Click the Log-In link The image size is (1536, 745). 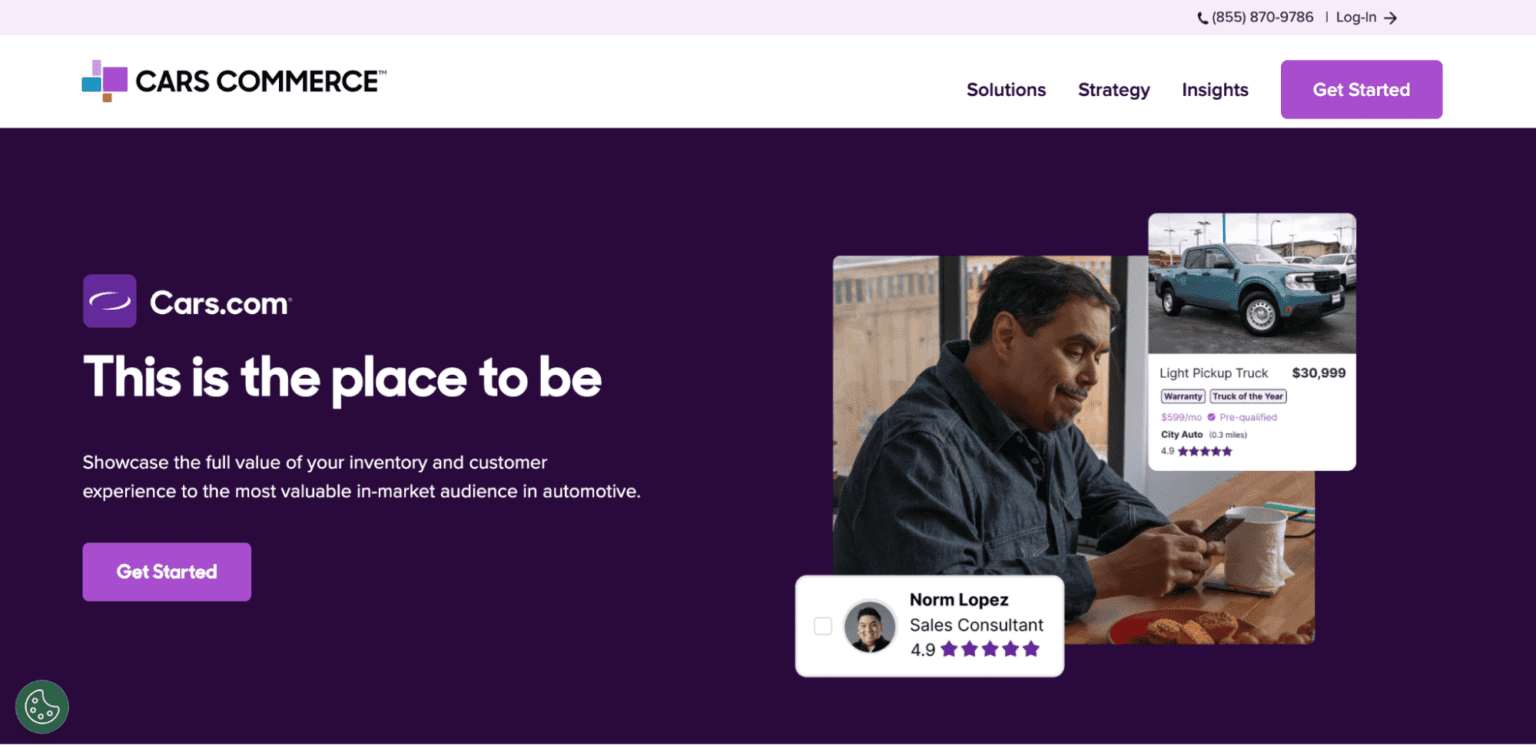coord(1356,18)
